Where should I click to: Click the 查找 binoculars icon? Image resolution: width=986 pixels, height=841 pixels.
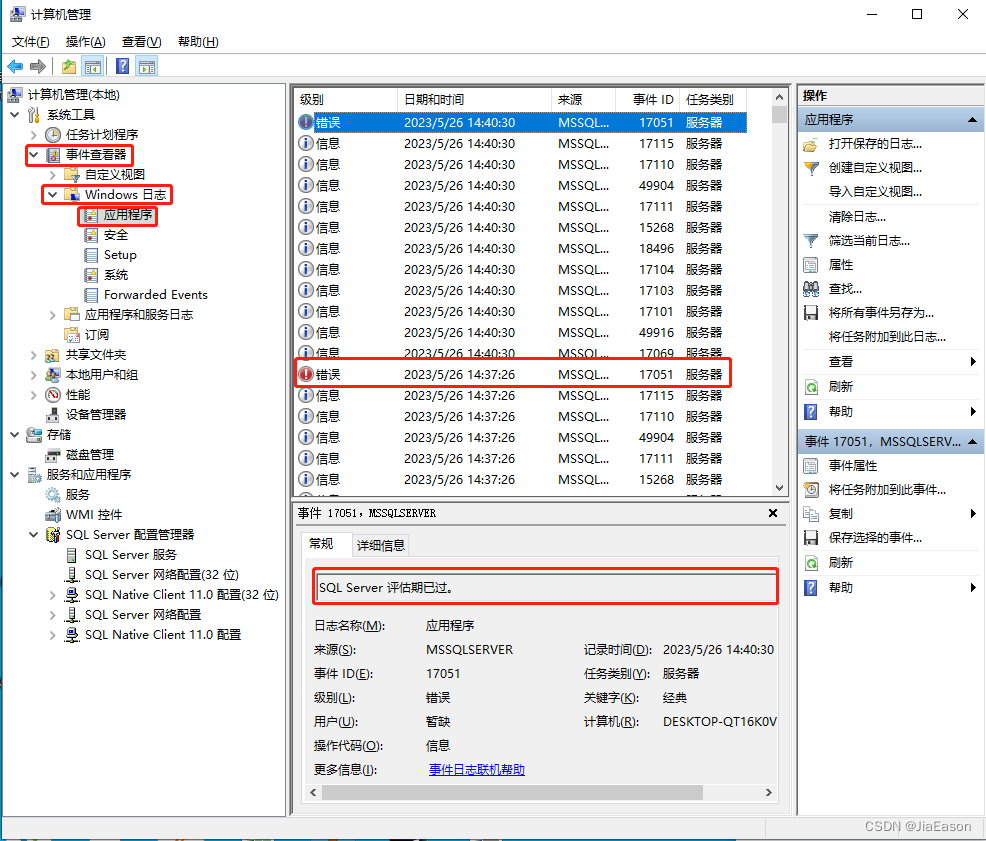point(811,289)
